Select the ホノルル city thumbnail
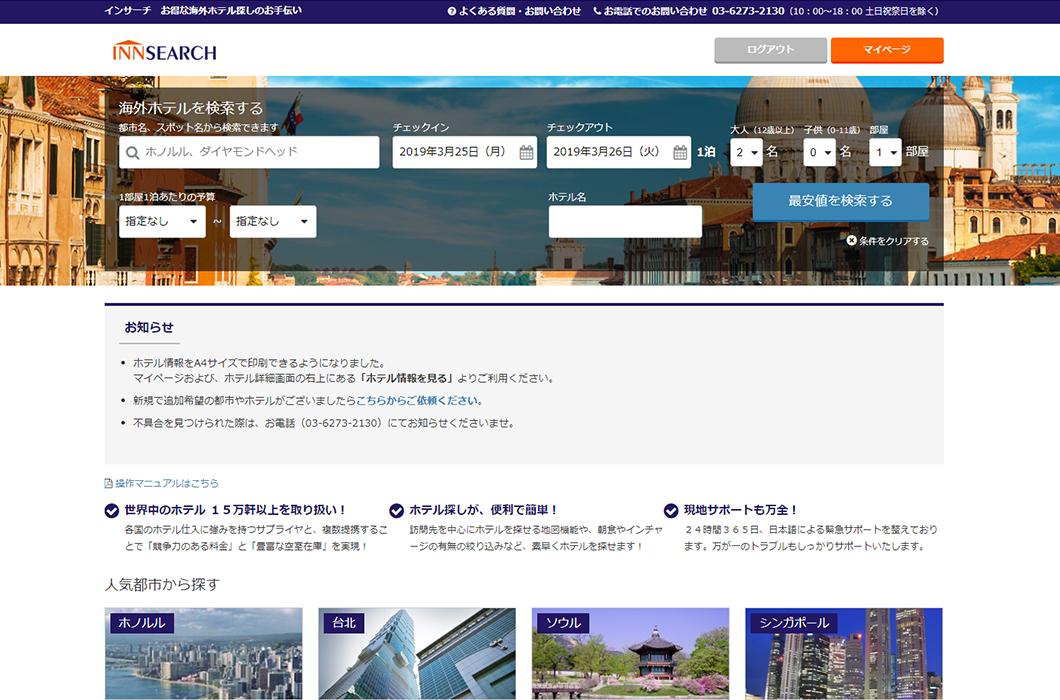 (203, 653)
